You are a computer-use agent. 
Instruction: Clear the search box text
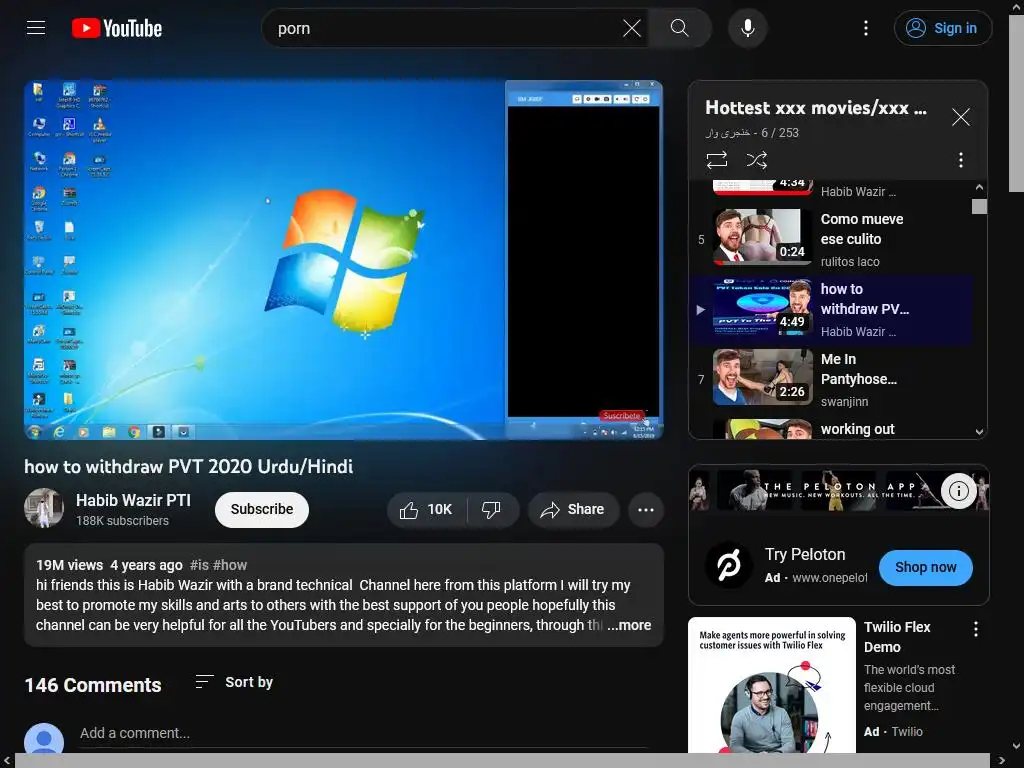[x=632, y=28]
